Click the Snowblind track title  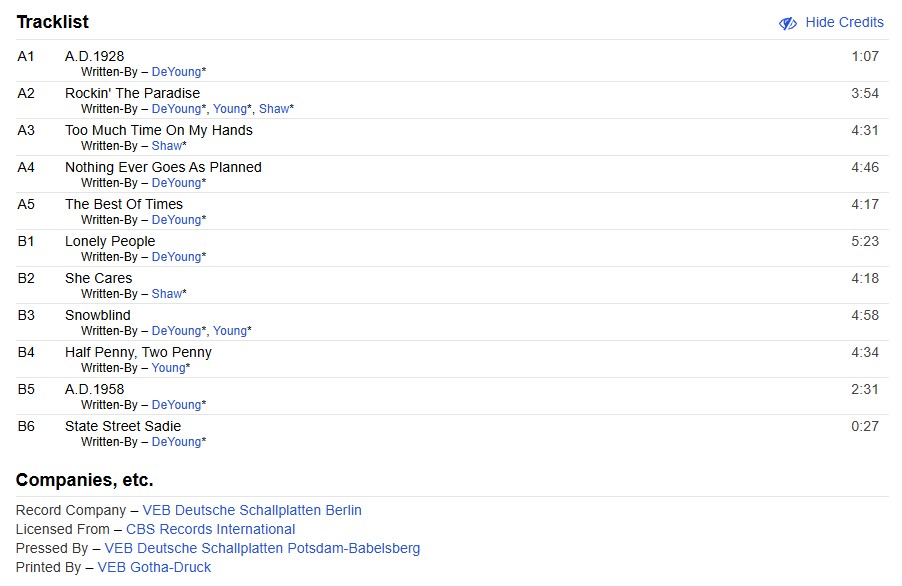98,315
